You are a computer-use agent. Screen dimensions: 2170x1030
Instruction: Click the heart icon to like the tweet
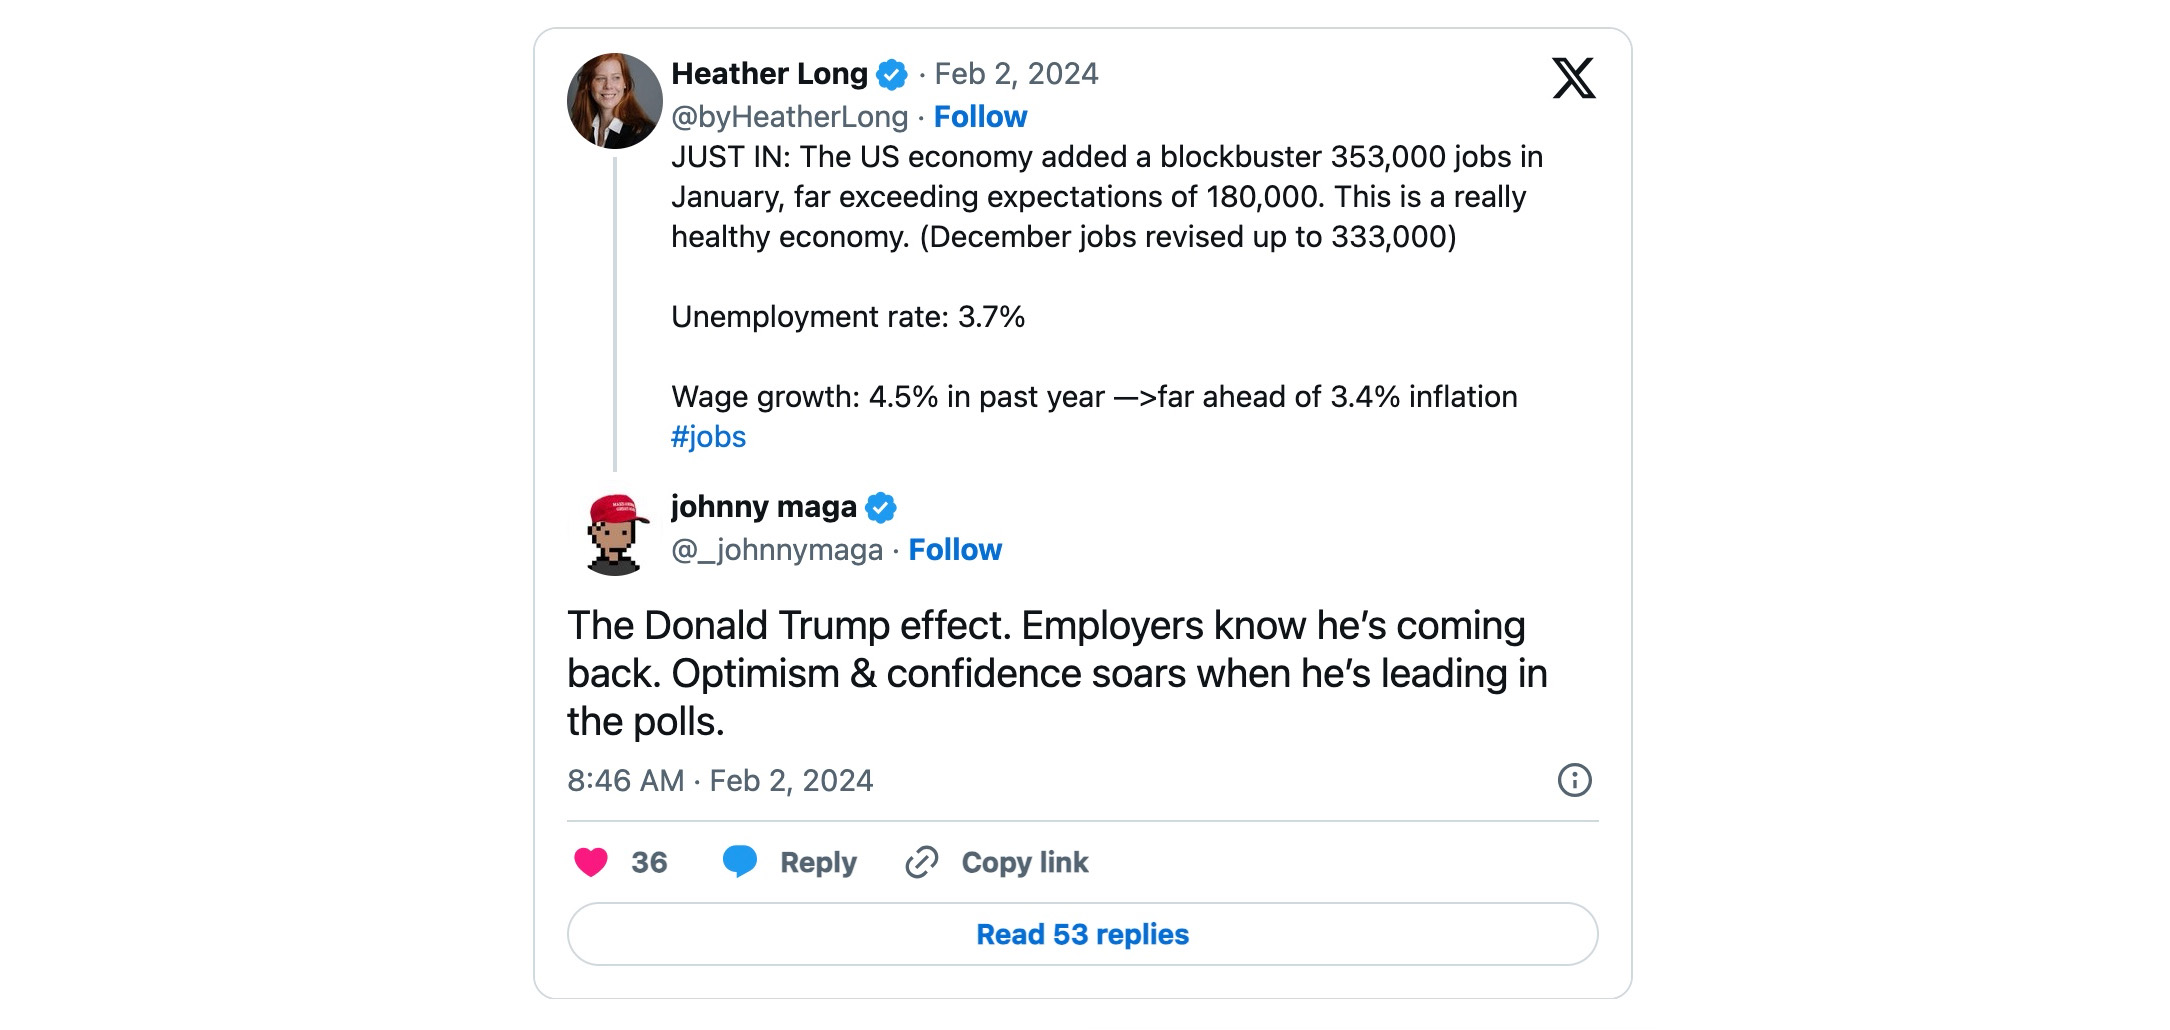(592, 861)
